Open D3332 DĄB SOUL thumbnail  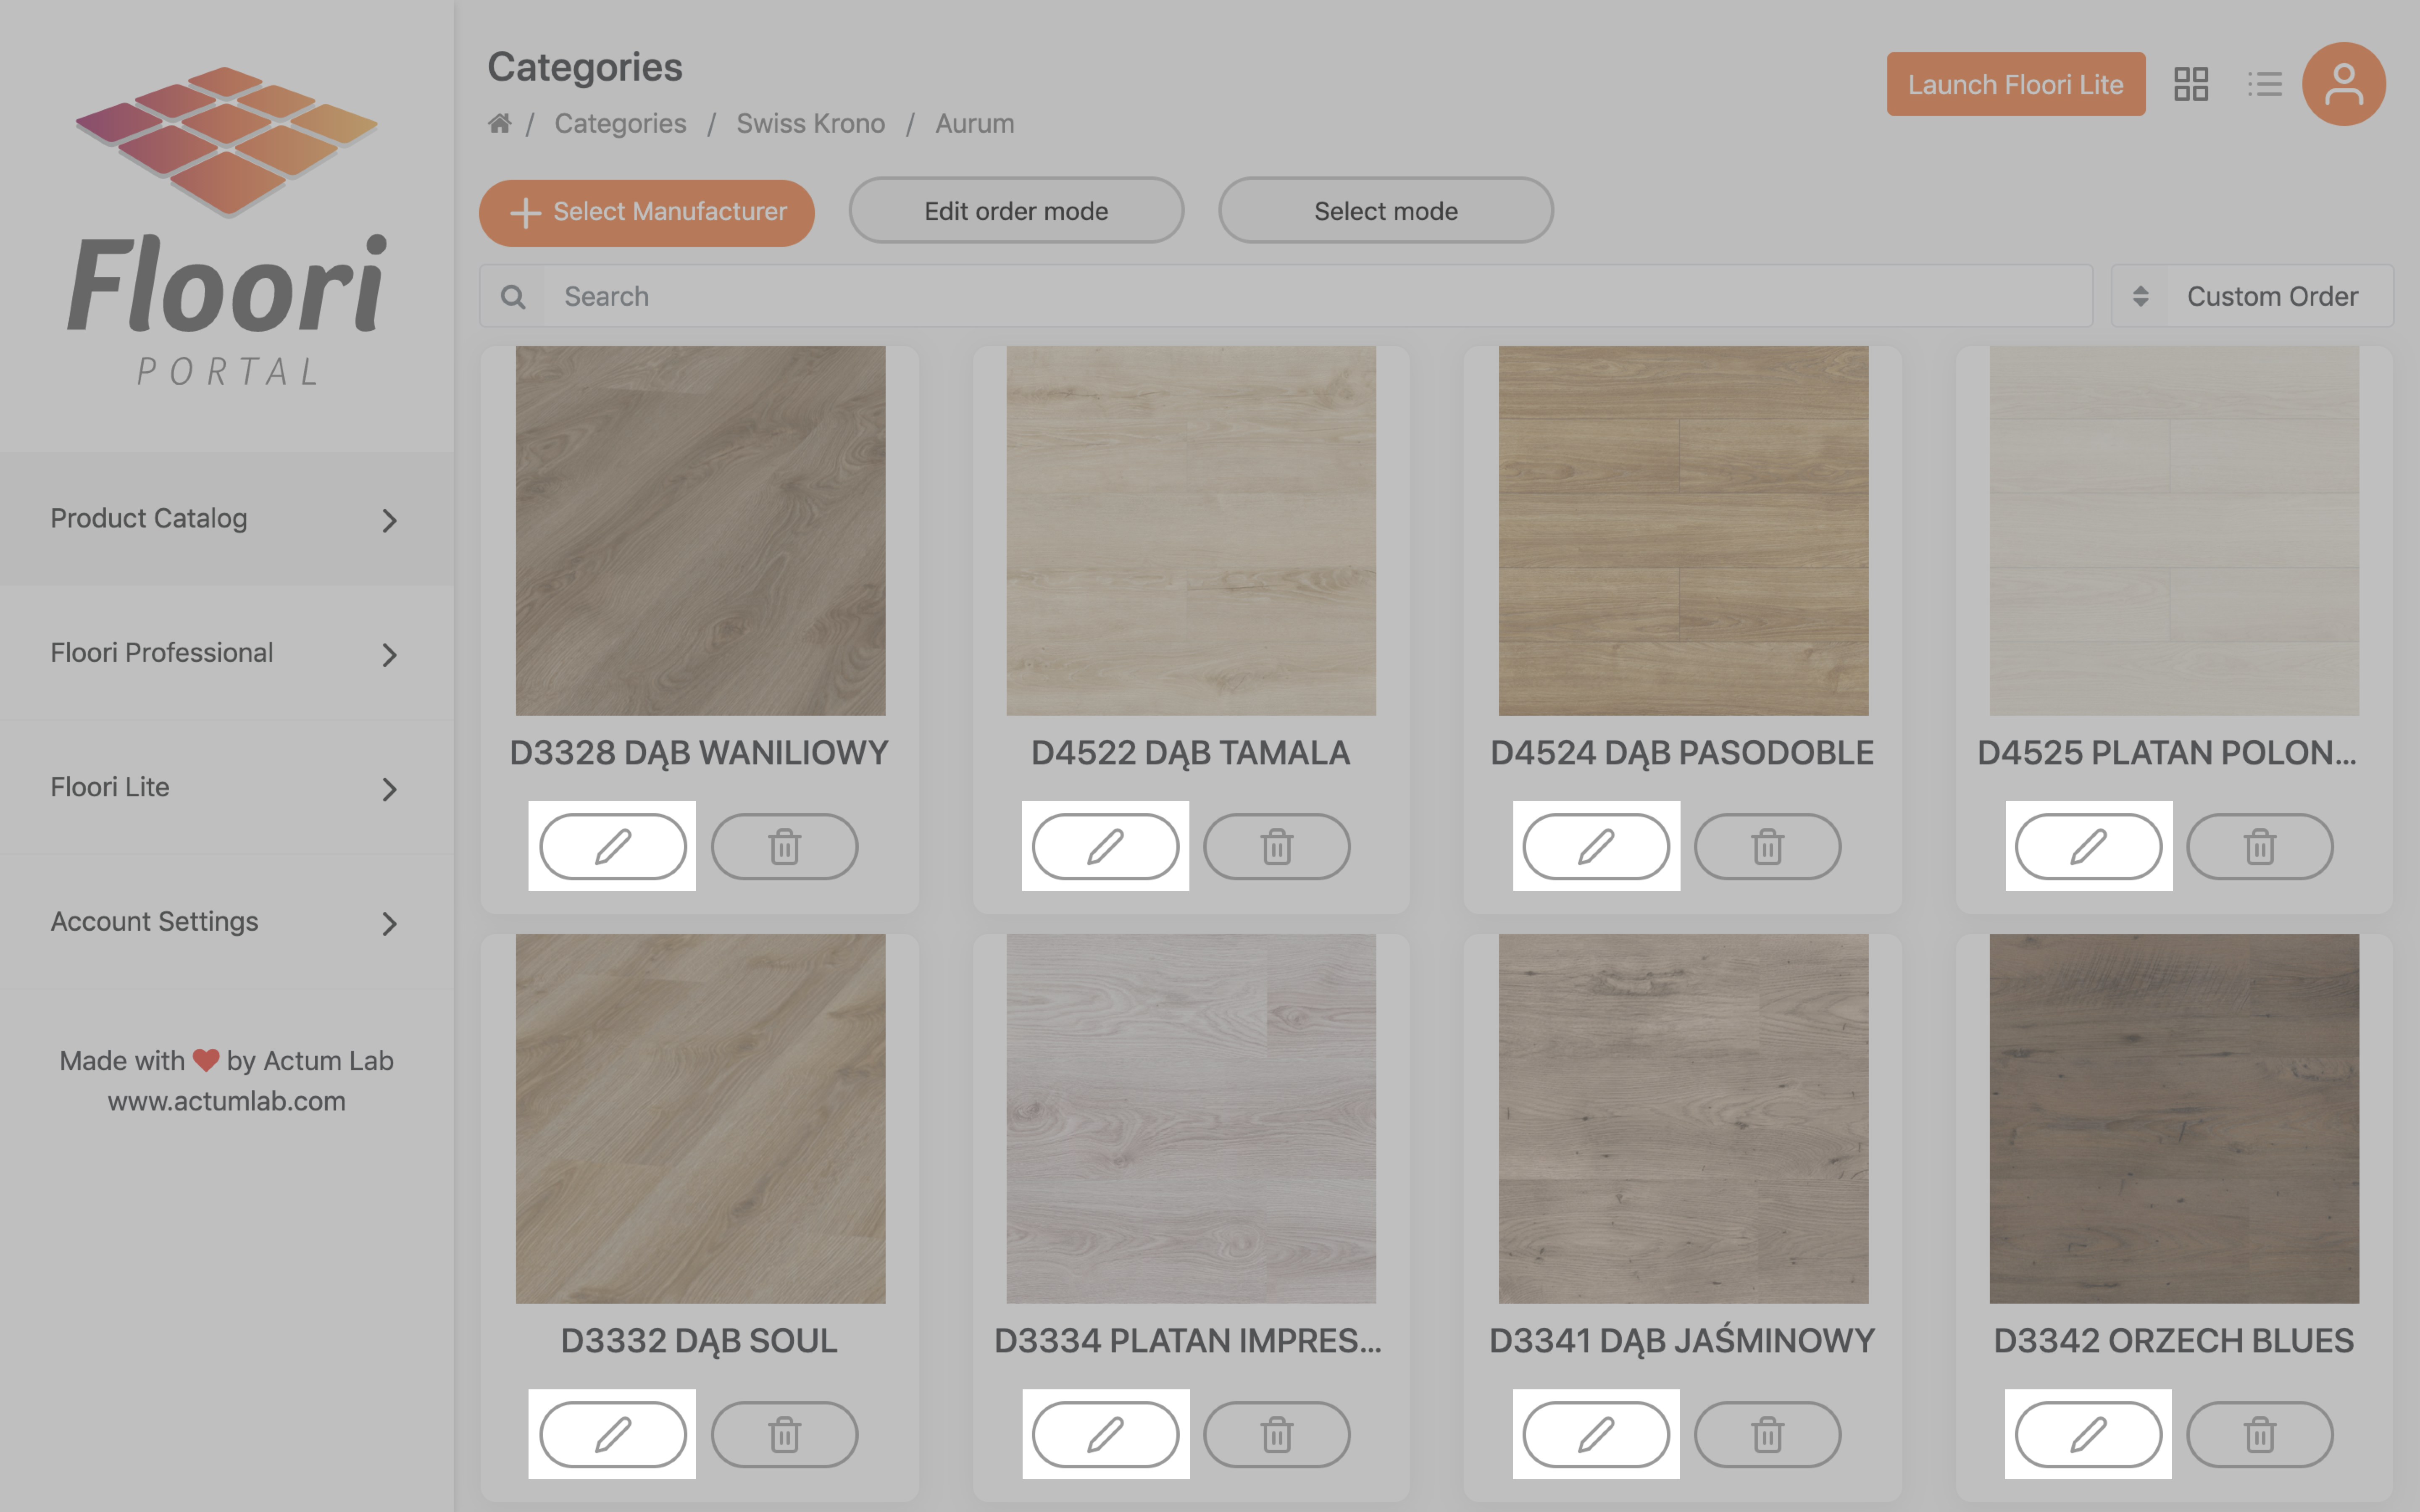[x=700, y=1119]
